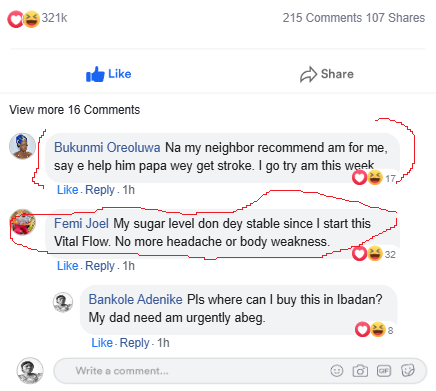Open the GIF picker icon
Image resolution: width=436 pixels, height=391 pixels.
[384, 371]
